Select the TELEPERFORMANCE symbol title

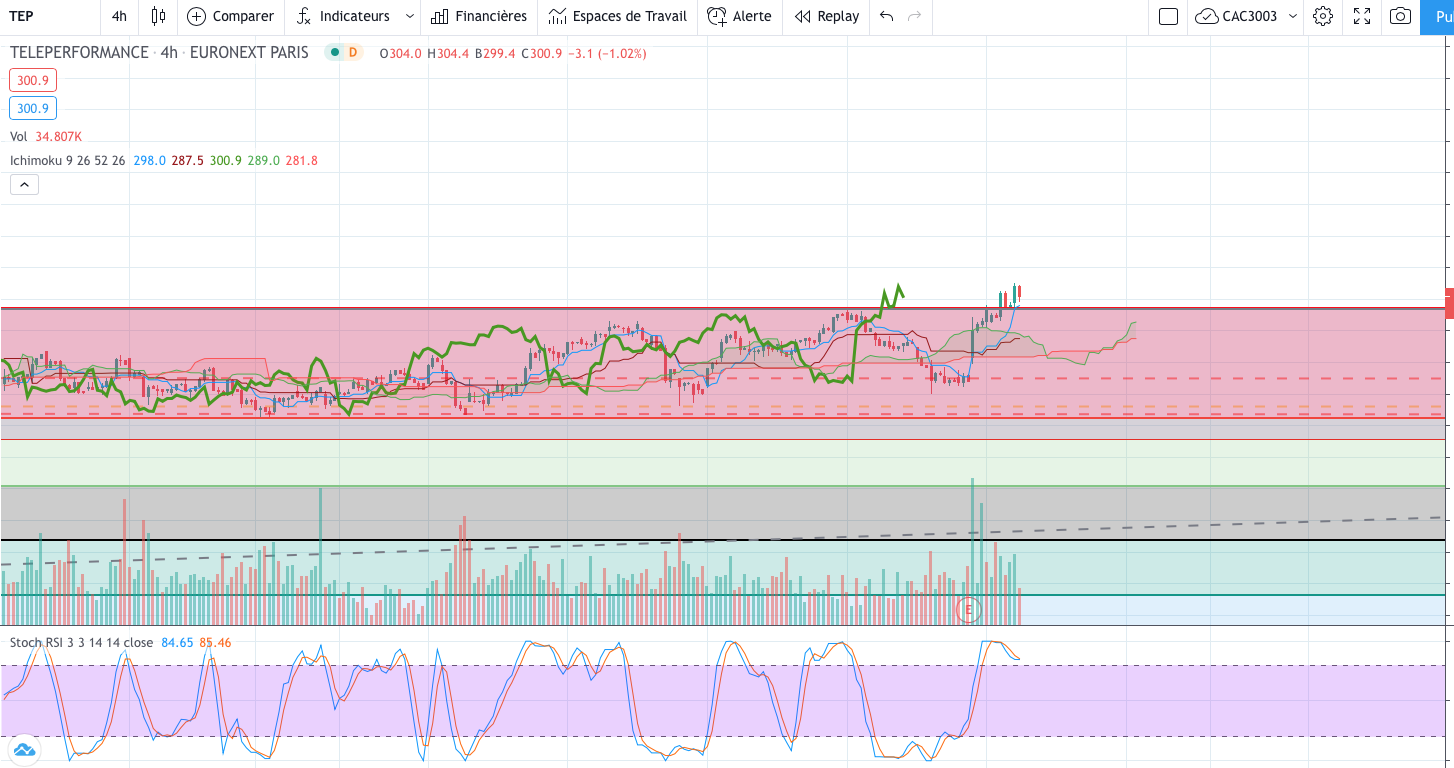(x=79, y=53)
